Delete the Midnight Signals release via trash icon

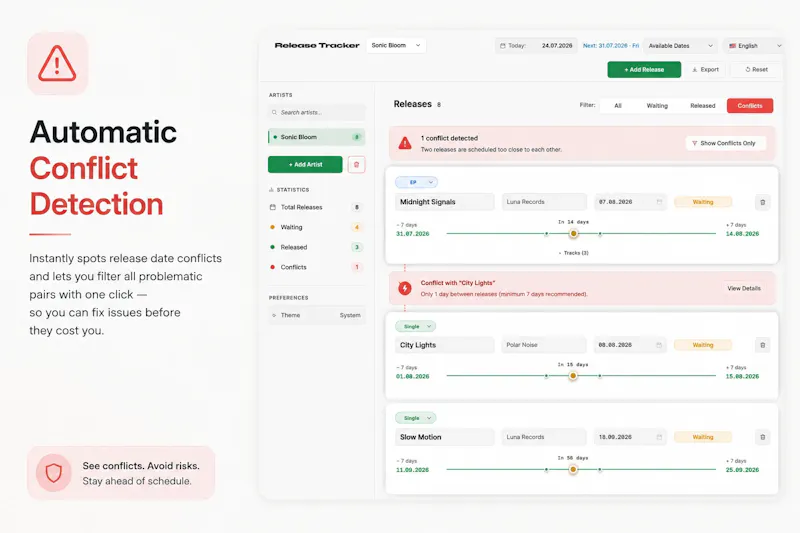[762, 202]
